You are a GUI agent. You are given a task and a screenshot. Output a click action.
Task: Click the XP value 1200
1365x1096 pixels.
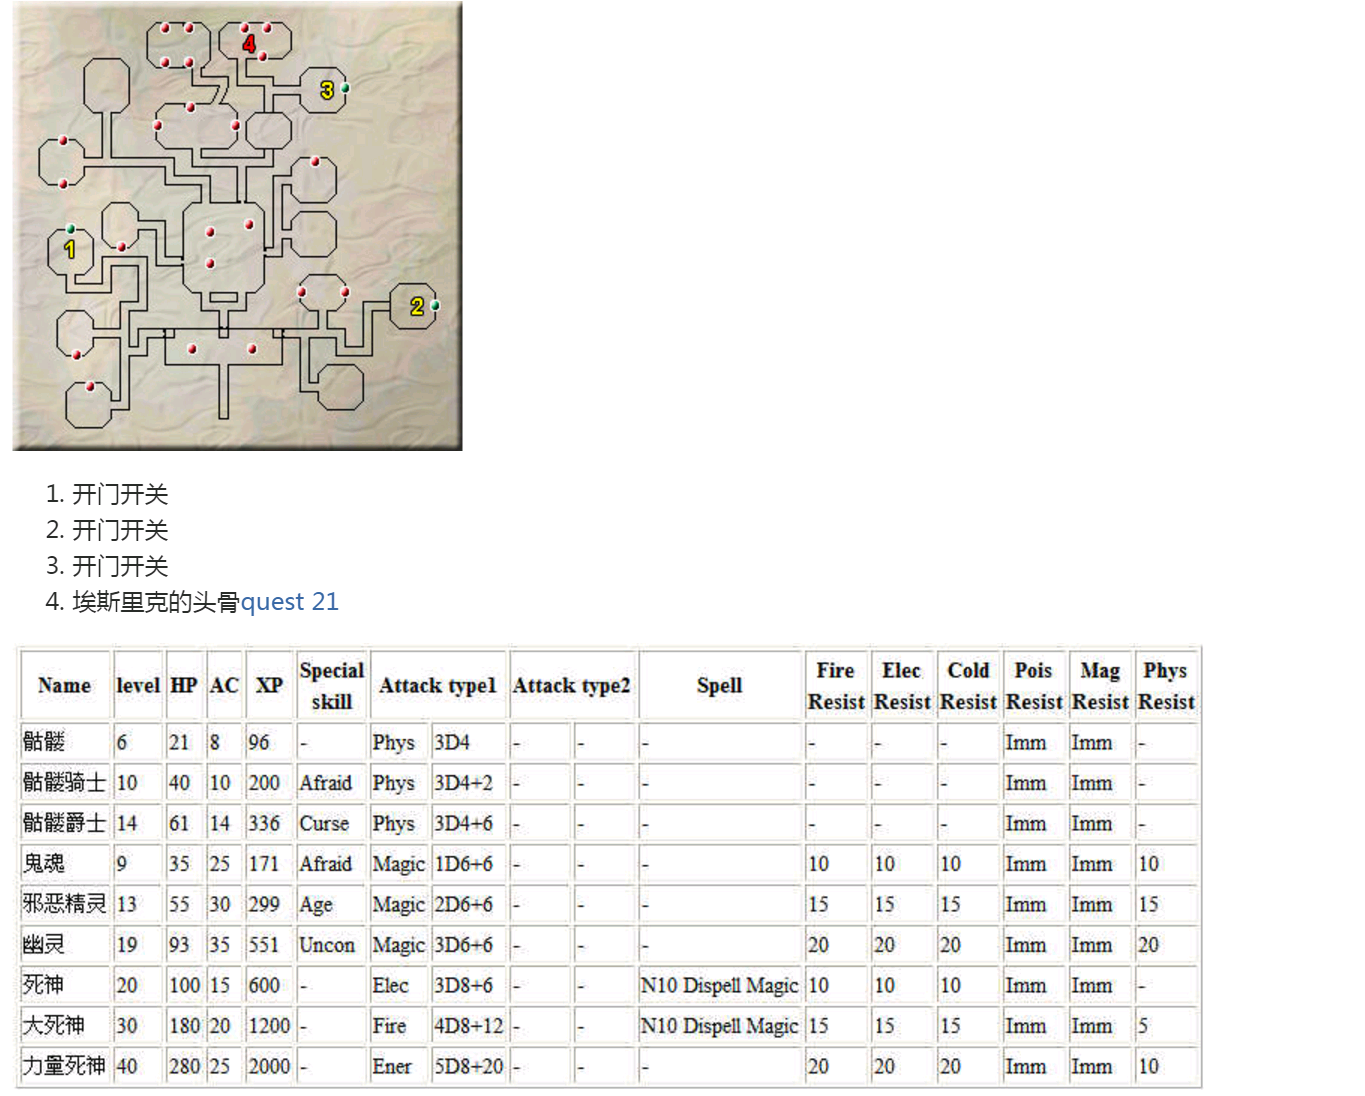pos(268,1025)
